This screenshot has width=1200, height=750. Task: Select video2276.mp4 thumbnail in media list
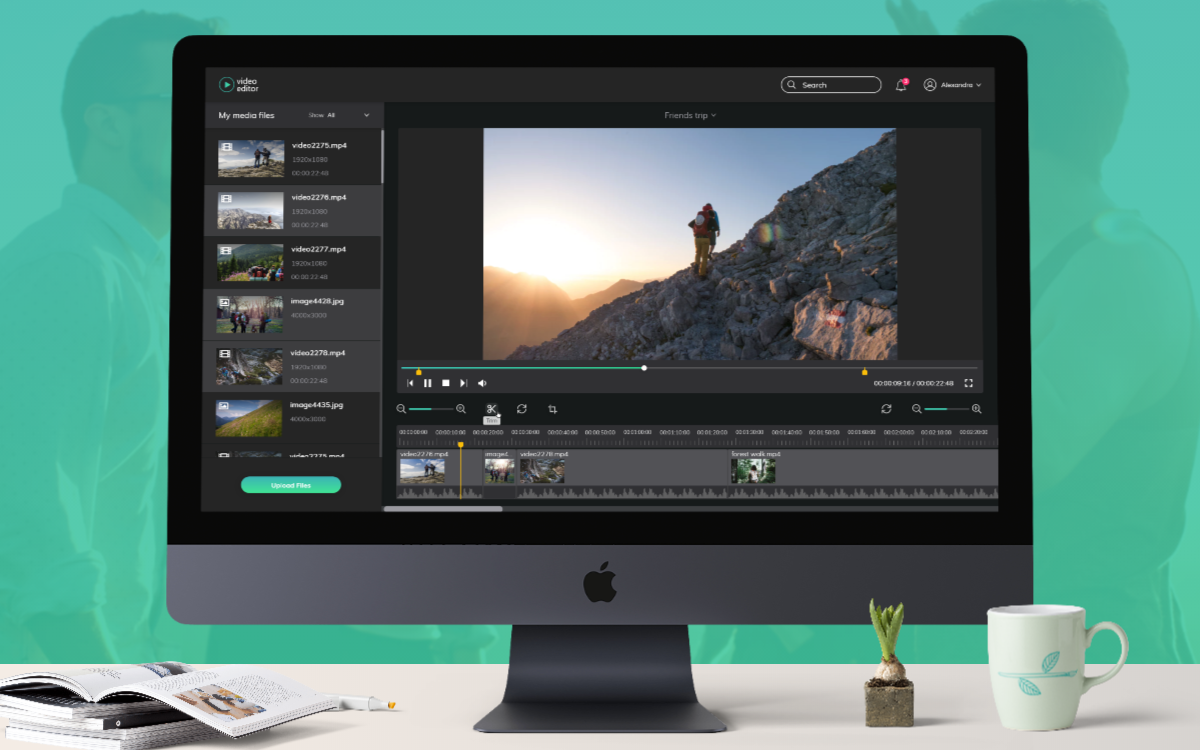tap(251, 210)
